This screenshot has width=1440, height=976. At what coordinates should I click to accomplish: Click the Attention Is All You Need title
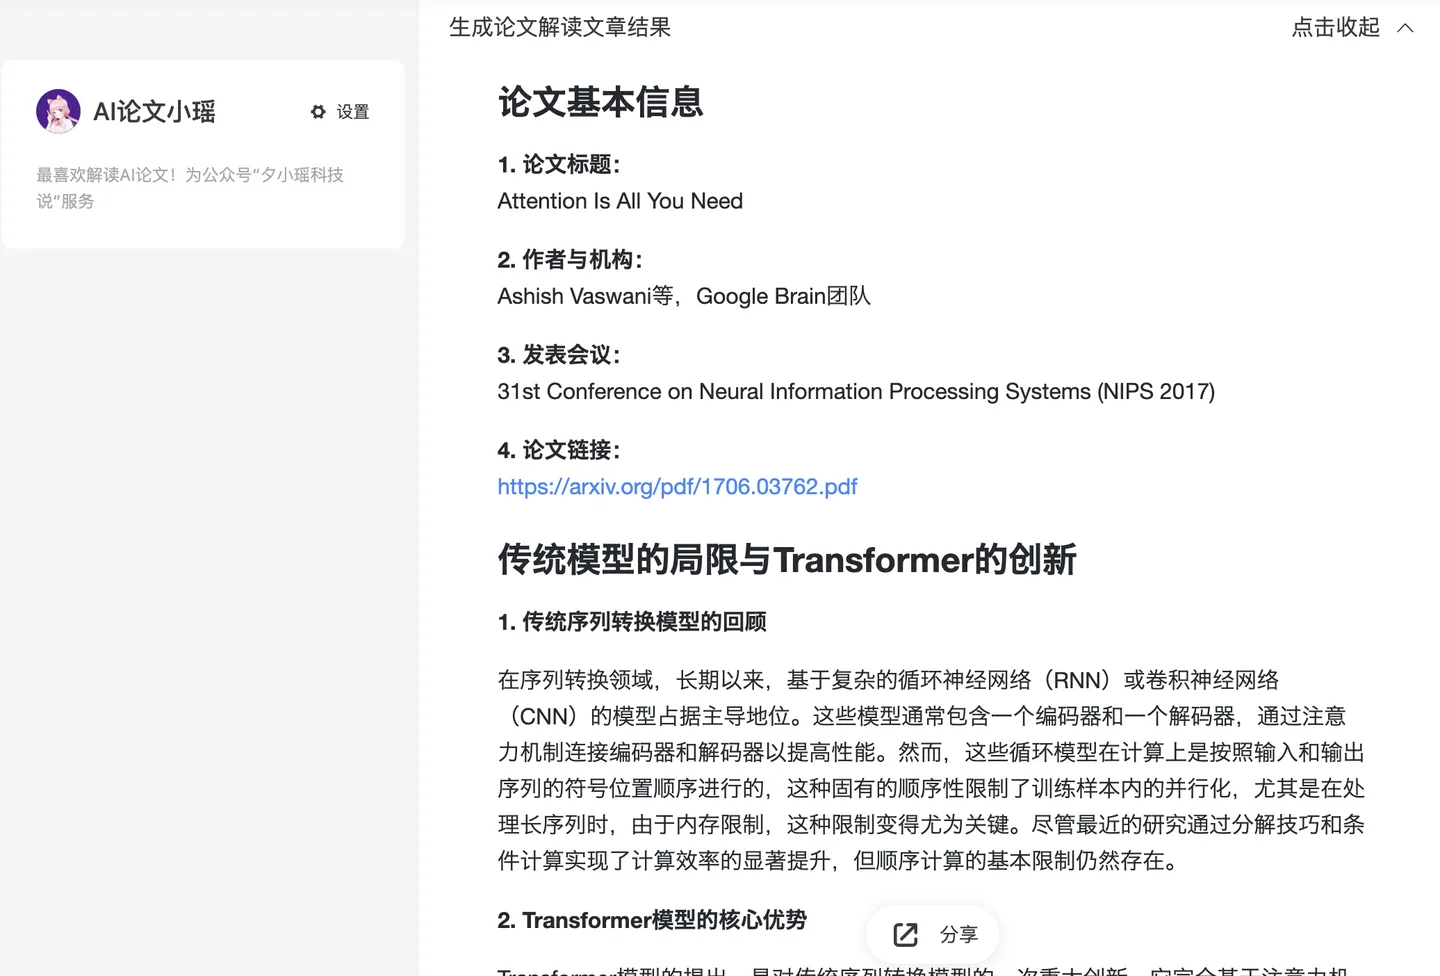point(620,201)
